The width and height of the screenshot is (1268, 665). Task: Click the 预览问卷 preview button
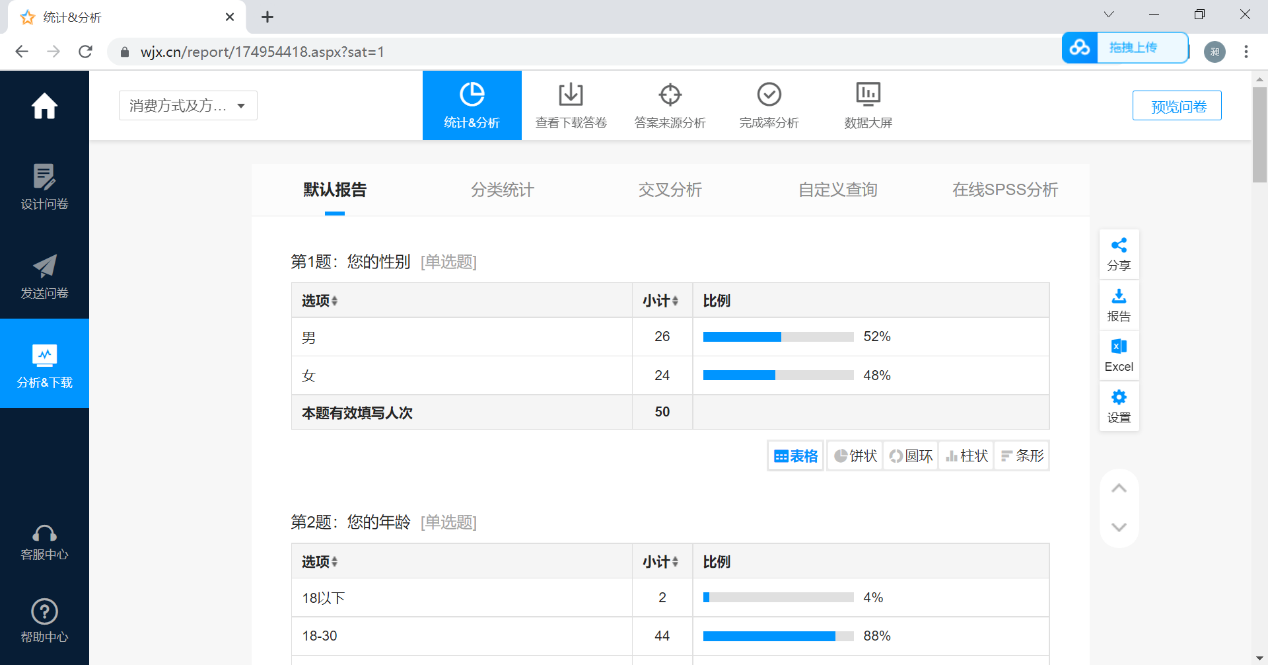[1176, 106]
